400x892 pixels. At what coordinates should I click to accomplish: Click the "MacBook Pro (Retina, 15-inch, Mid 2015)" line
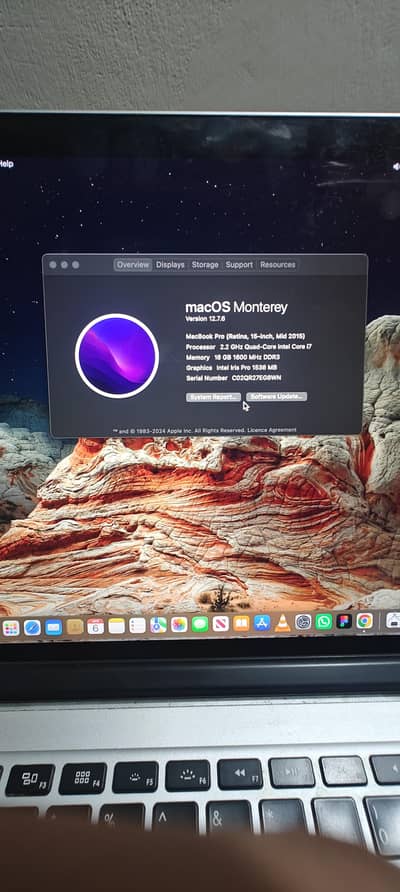tap(245, 336)
